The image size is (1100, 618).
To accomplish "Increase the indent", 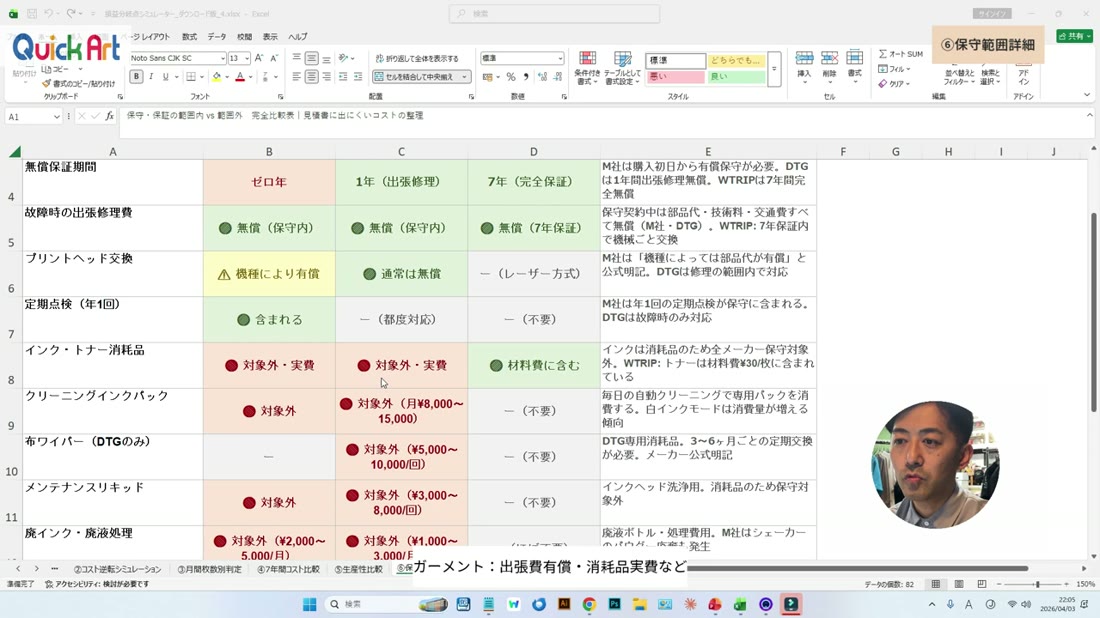I will [358, 76].
